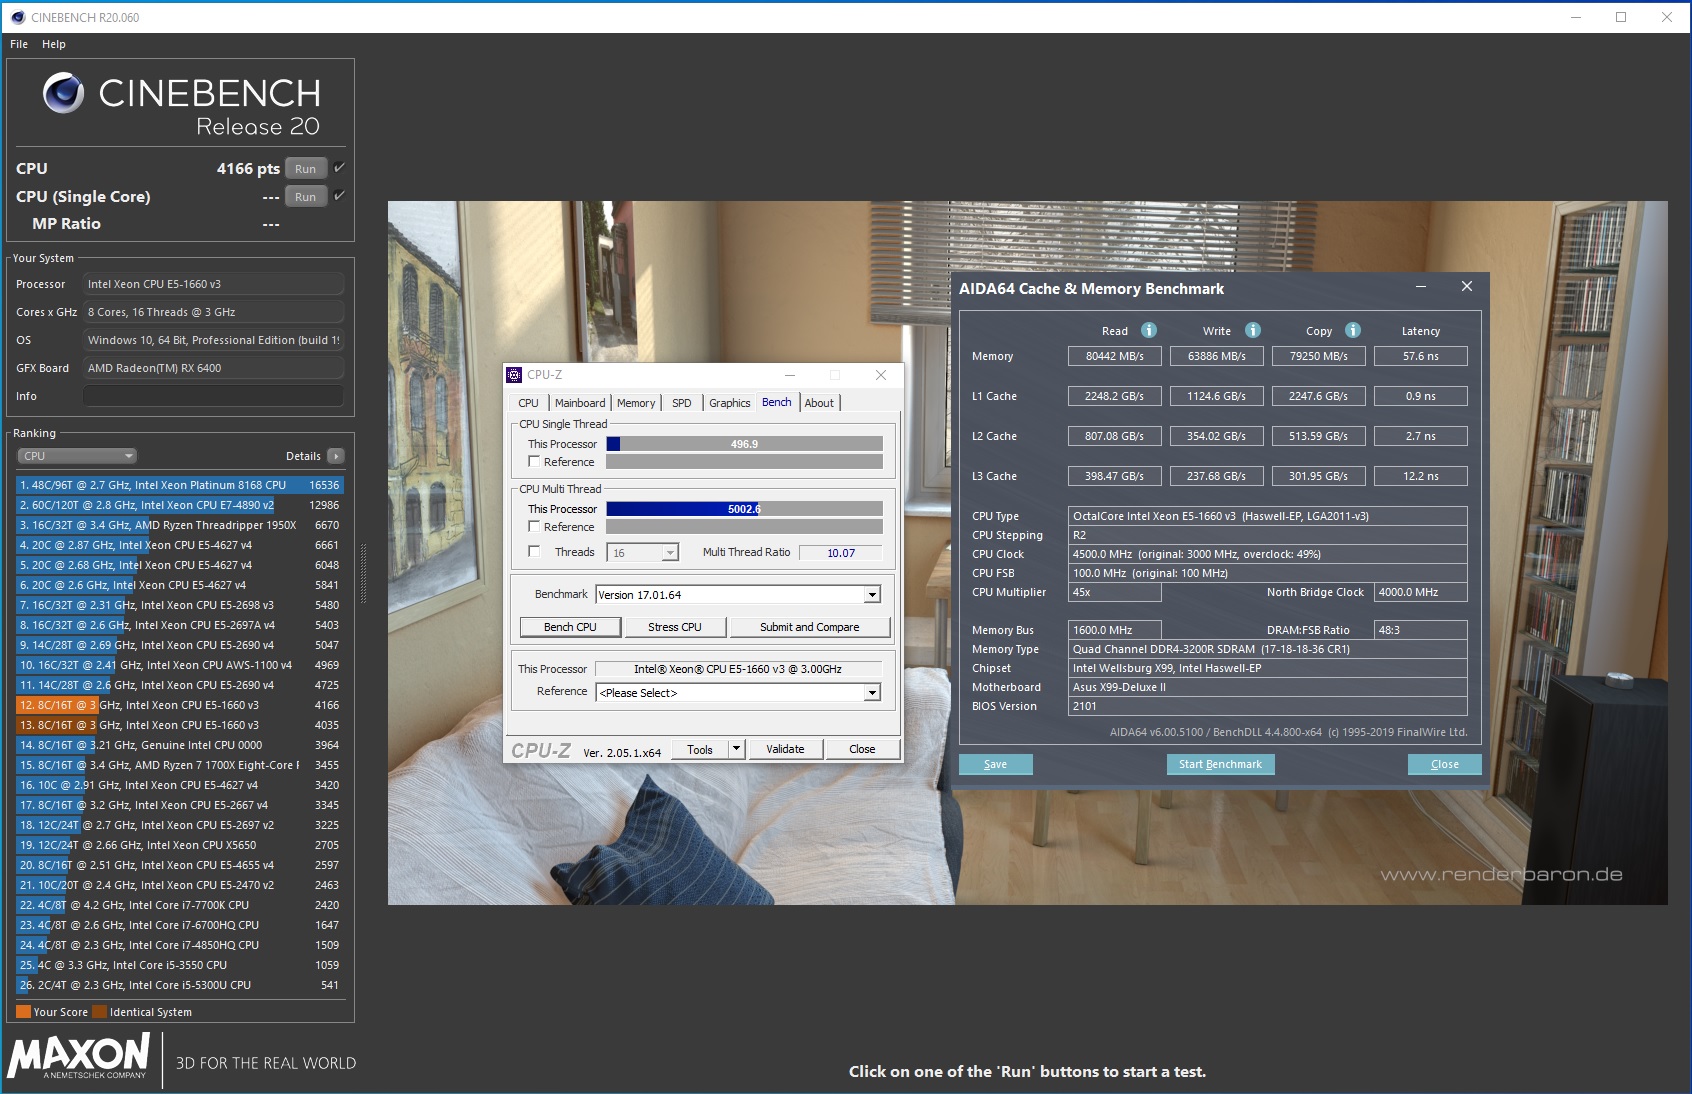This screenshot has width=1692, height=1094.
Task: Click the Cinebench sphere logo in left panel
Action: (x=63, y=93)
